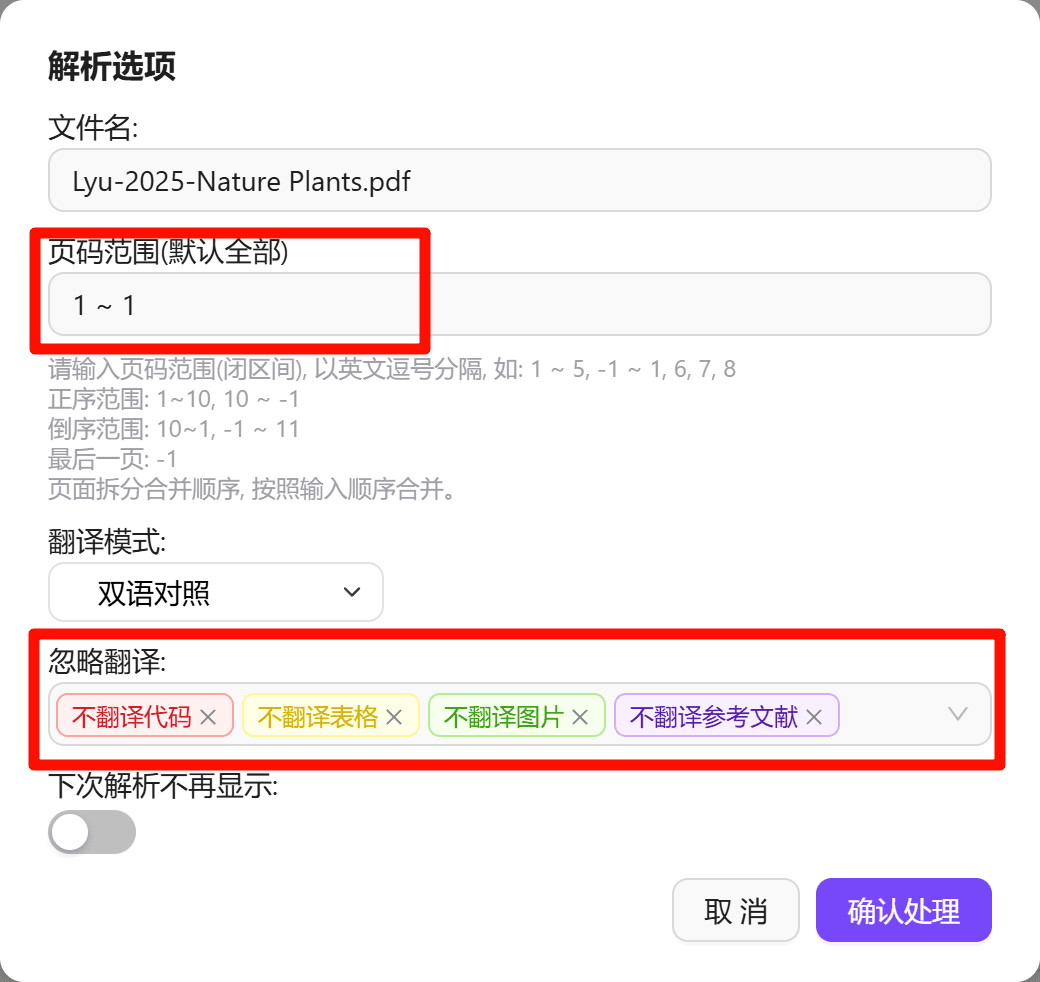Open the 翻译模式 dropdown showing 双语对照

pos(215,592)
